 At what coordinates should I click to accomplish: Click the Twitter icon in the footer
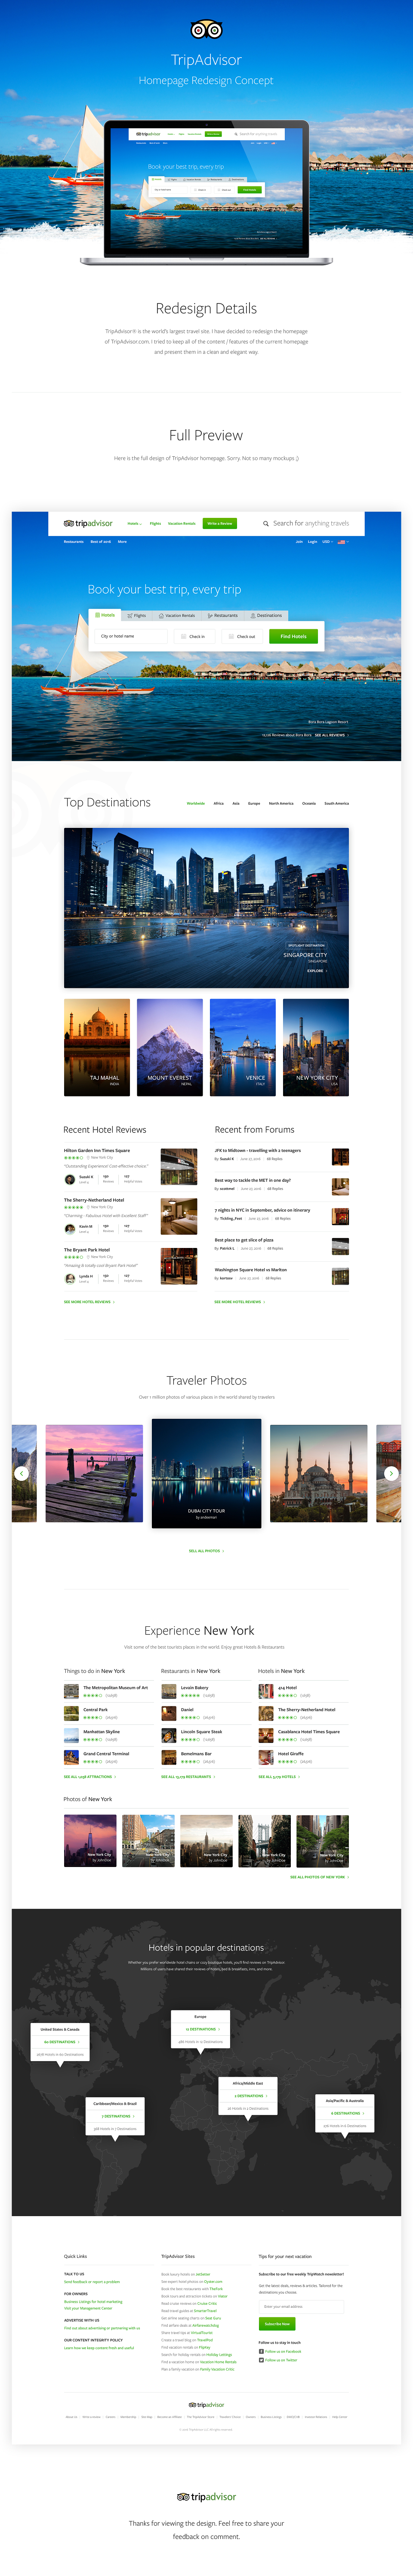tap(261, 2360)
